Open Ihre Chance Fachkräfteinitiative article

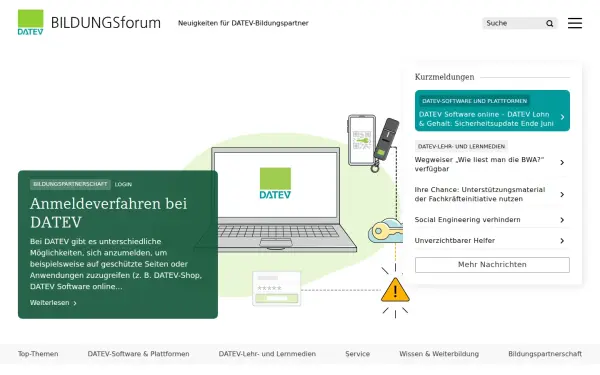pyautogui.click(x=480, y=194)
